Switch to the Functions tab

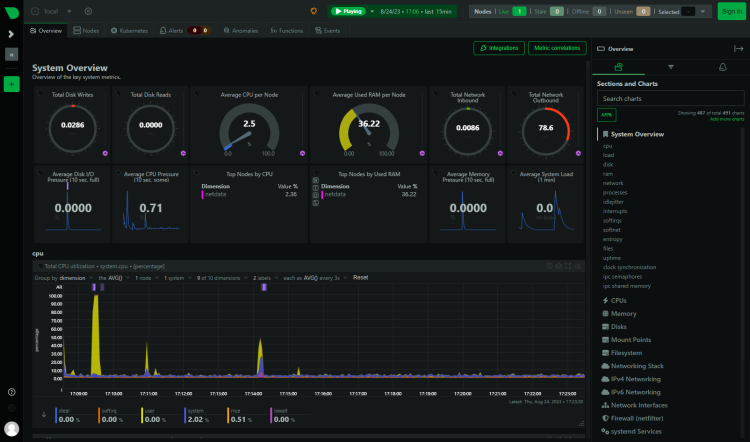click(x=287, y=31)
